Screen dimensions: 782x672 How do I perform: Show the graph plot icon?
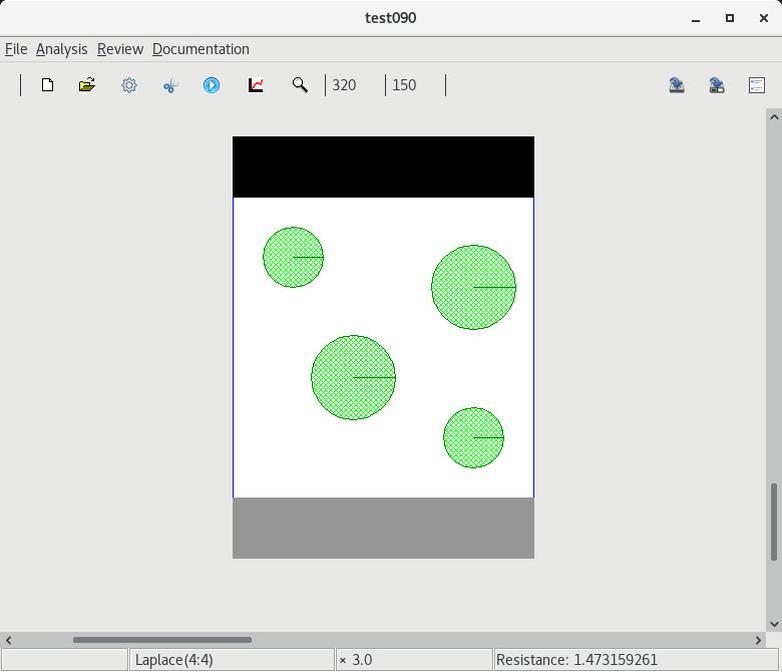256,85
